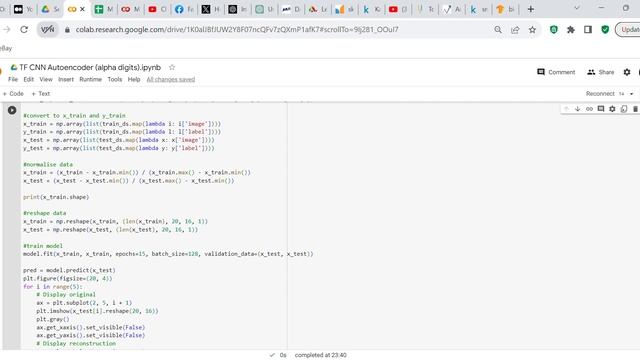640x360 pixels.
Task: Toggle the browser side panel icon
Action: (x=588, y=30)
